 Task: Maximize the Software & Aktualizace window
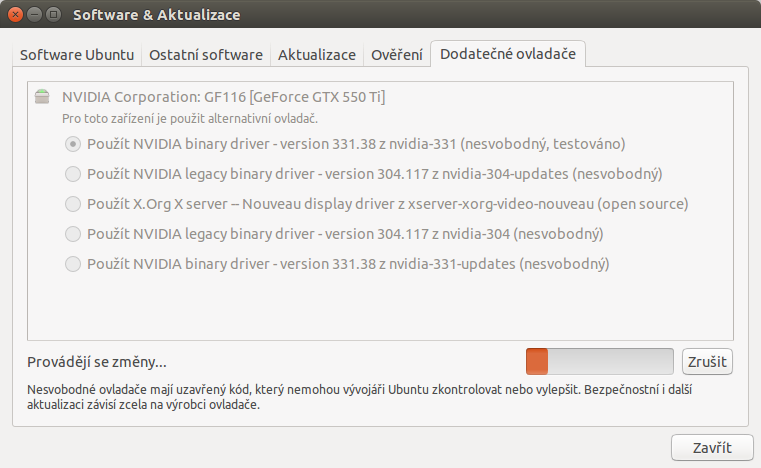(53, 15)
